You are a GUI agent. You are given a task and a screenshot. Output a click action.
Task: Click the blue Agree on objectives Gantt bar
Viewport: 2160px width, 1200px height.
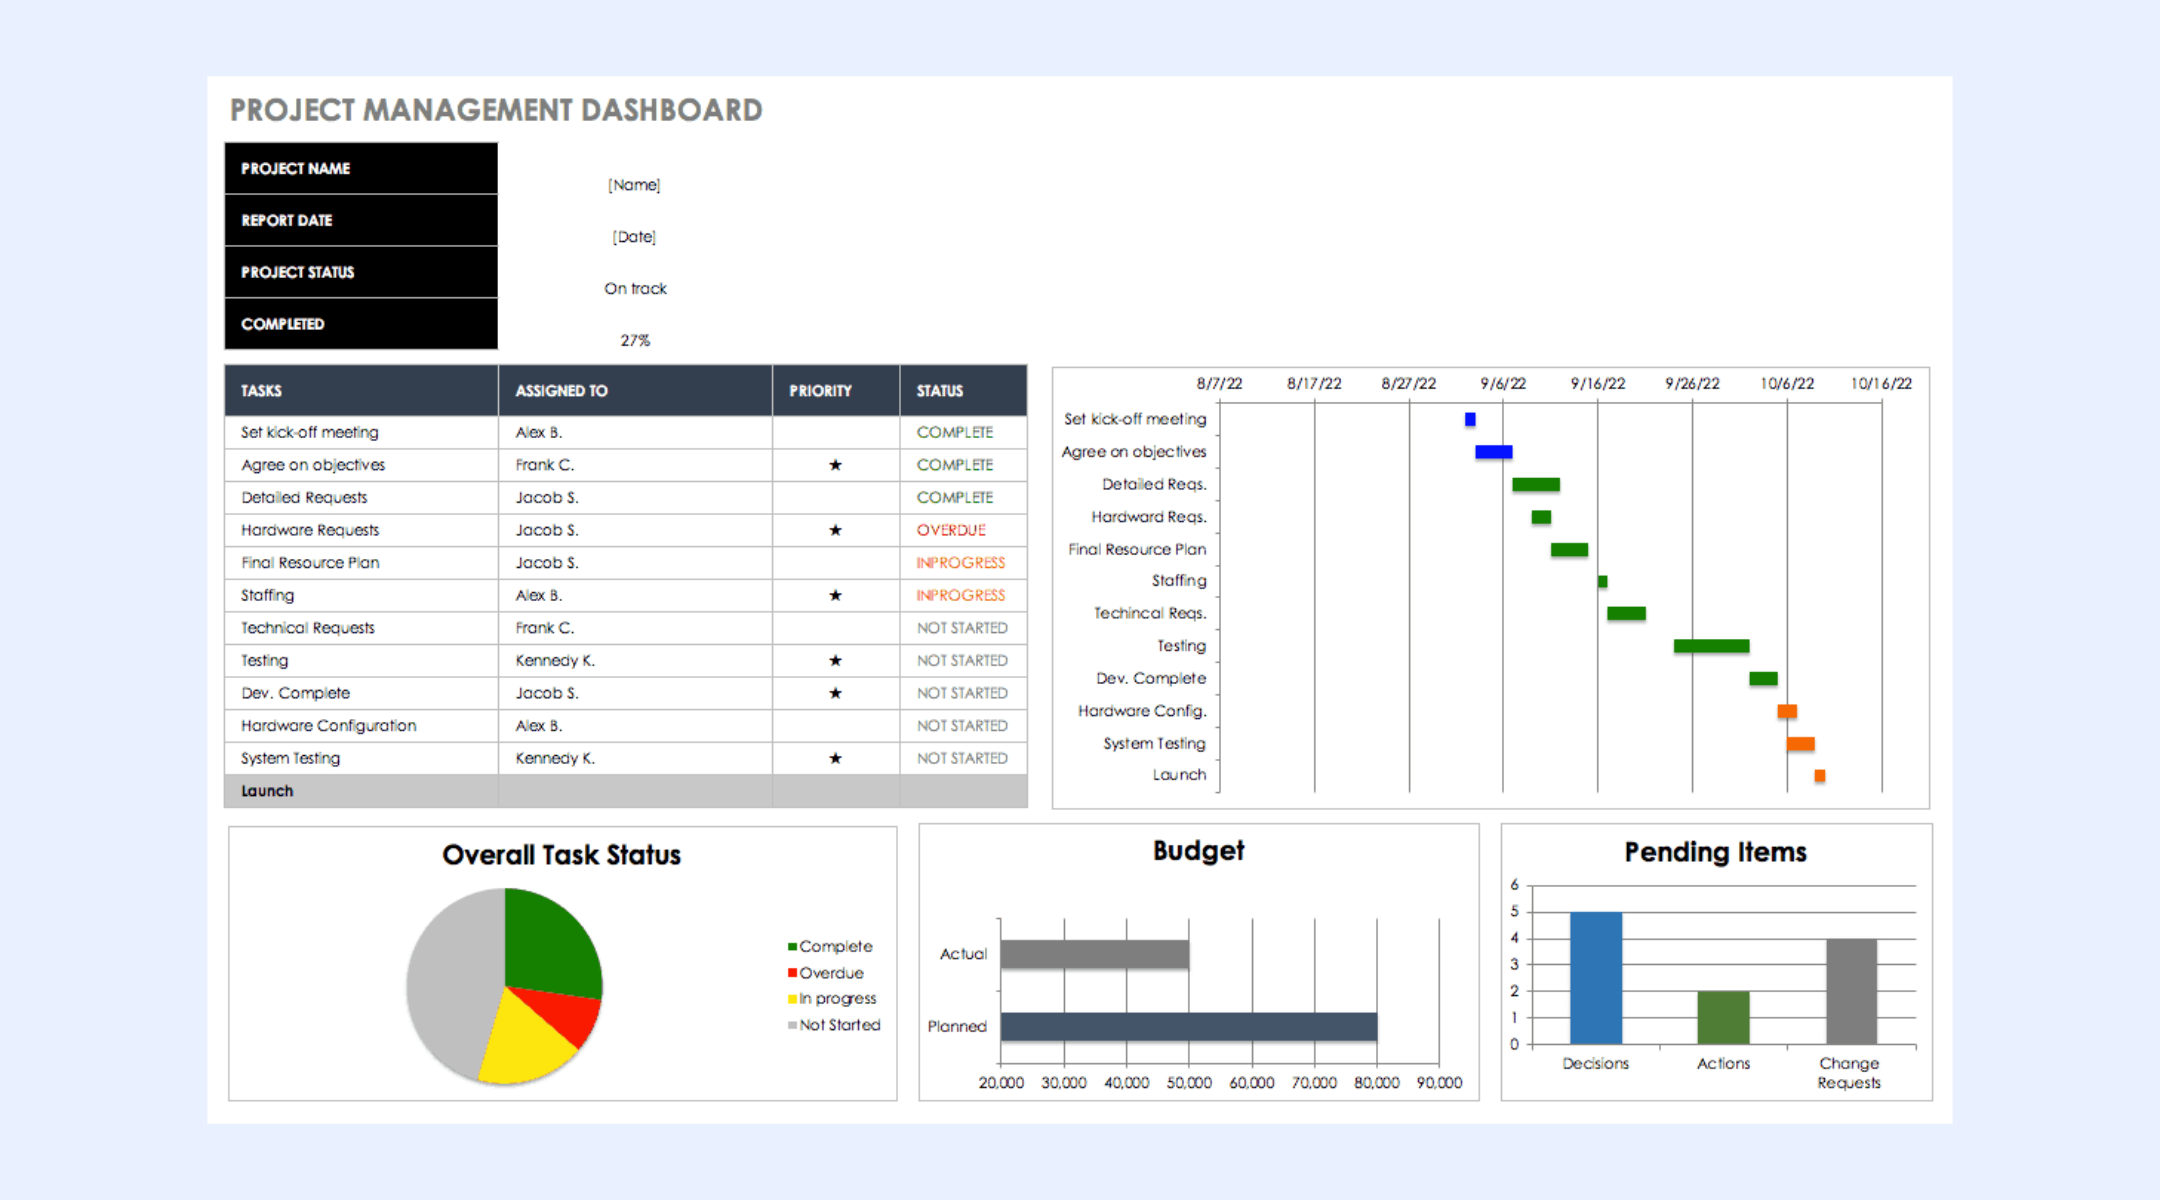[x=1494, y=452]
